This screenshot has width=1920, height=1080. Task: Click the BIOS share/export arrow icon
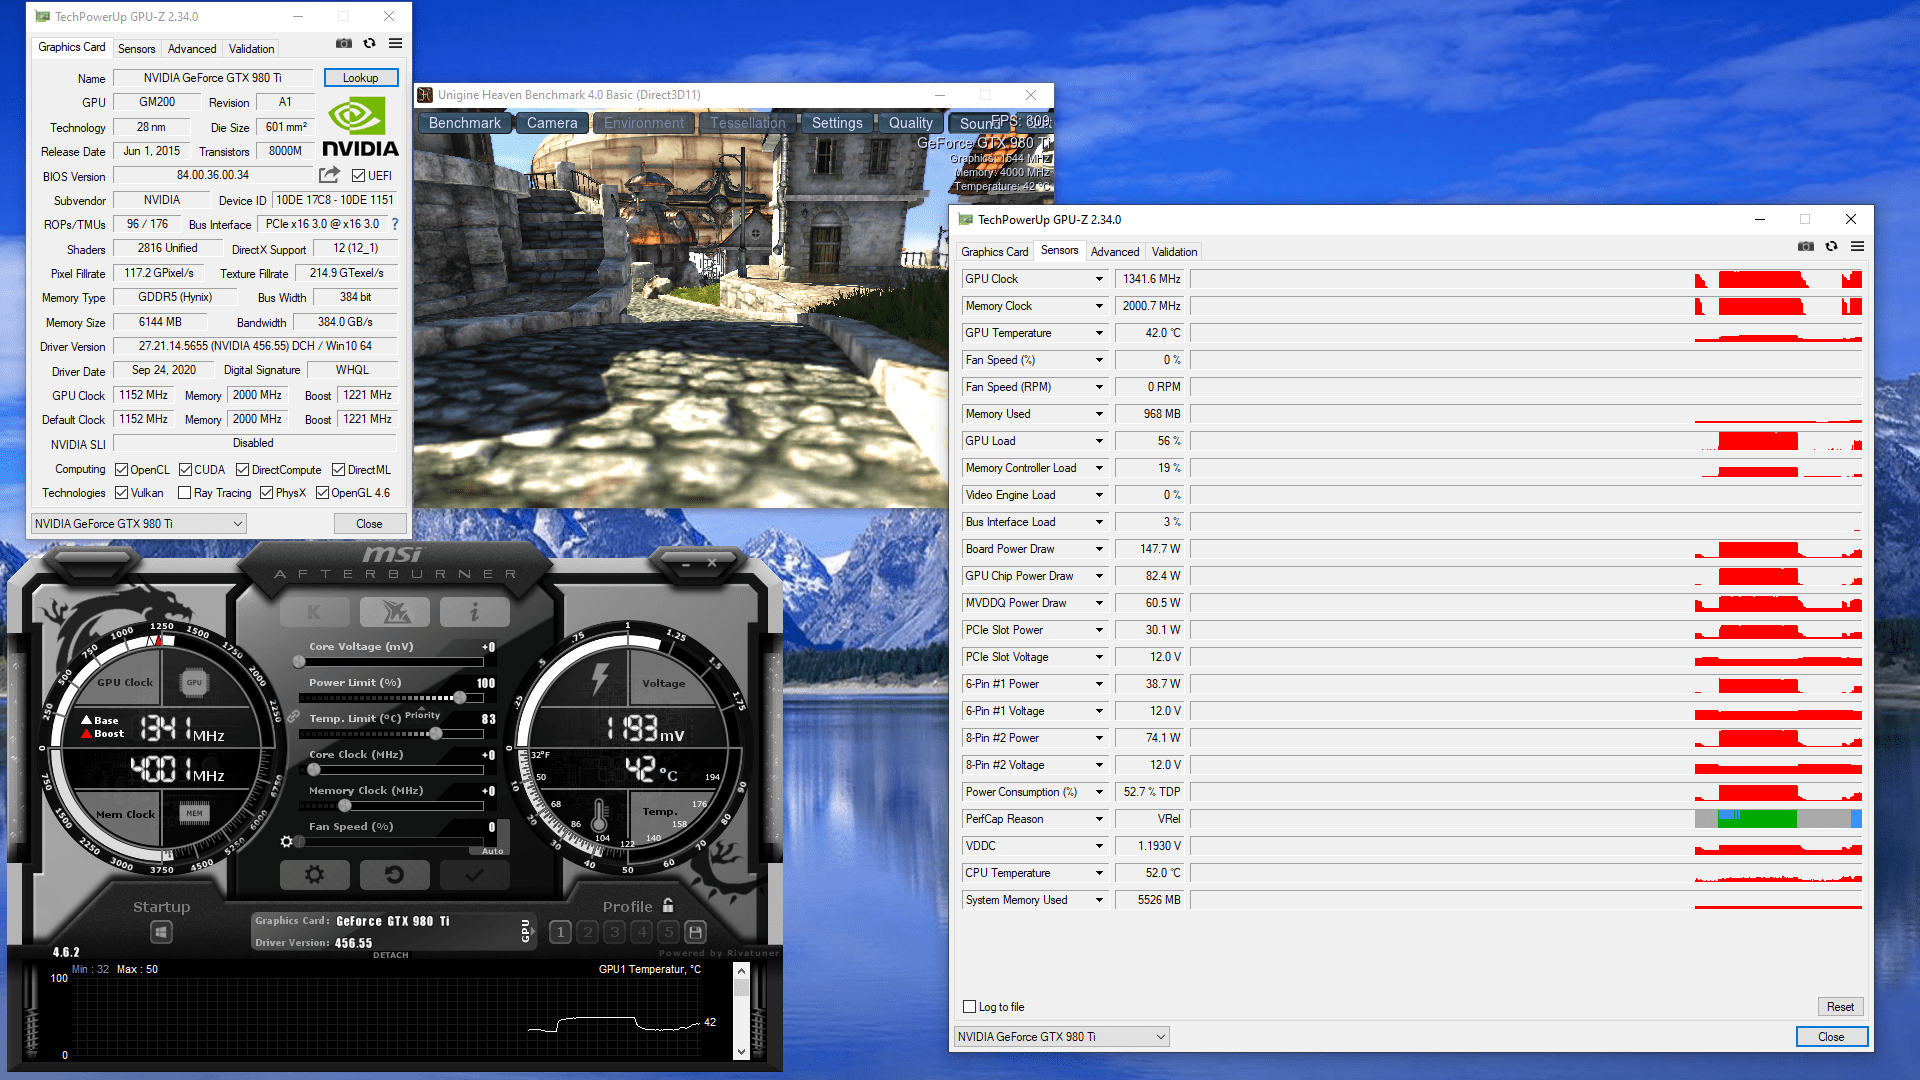tap(329, 175)
